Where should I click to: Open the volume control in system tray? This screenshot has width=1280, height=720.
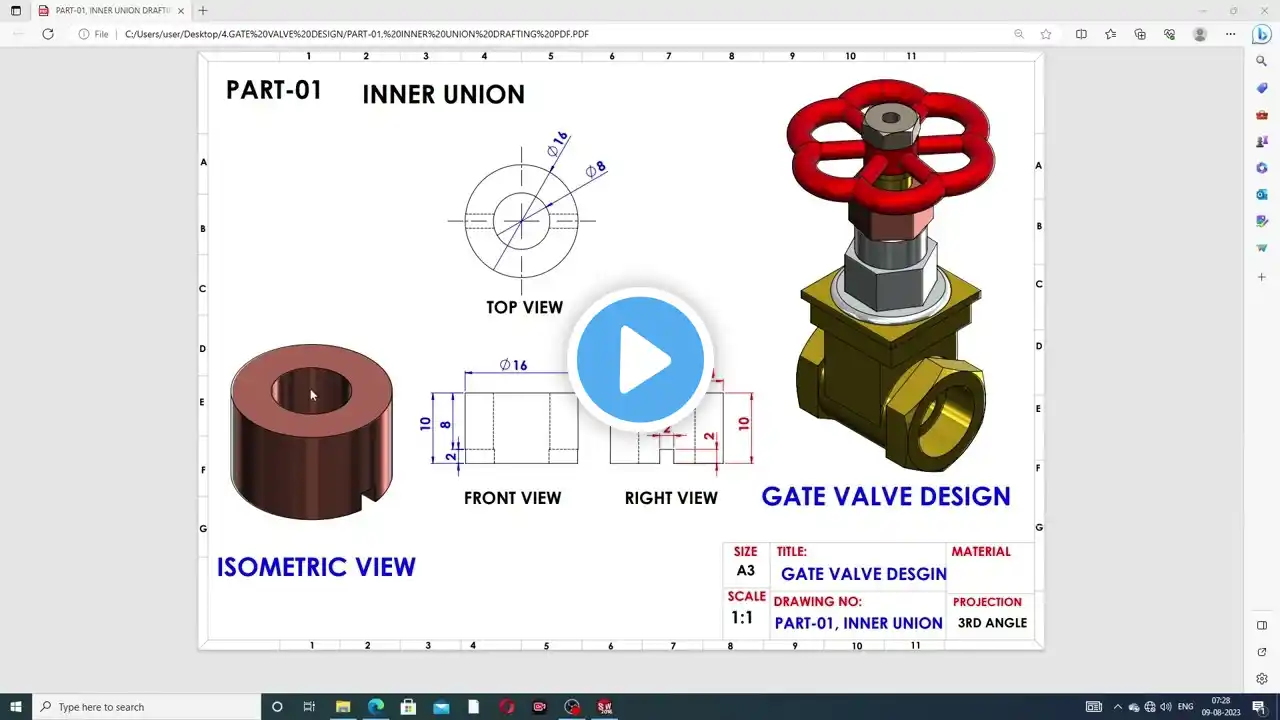[1166, 707]
